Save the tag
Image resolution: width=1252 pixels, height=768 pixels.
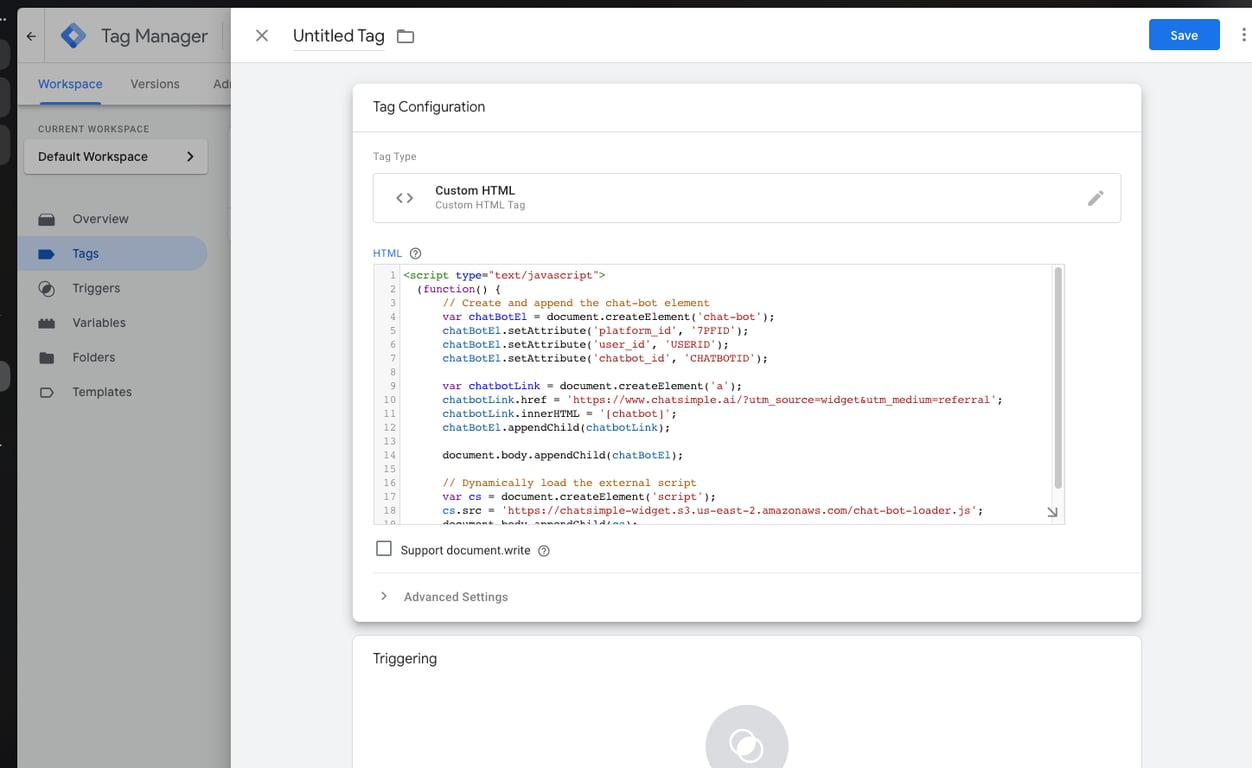pos(1184,35)
